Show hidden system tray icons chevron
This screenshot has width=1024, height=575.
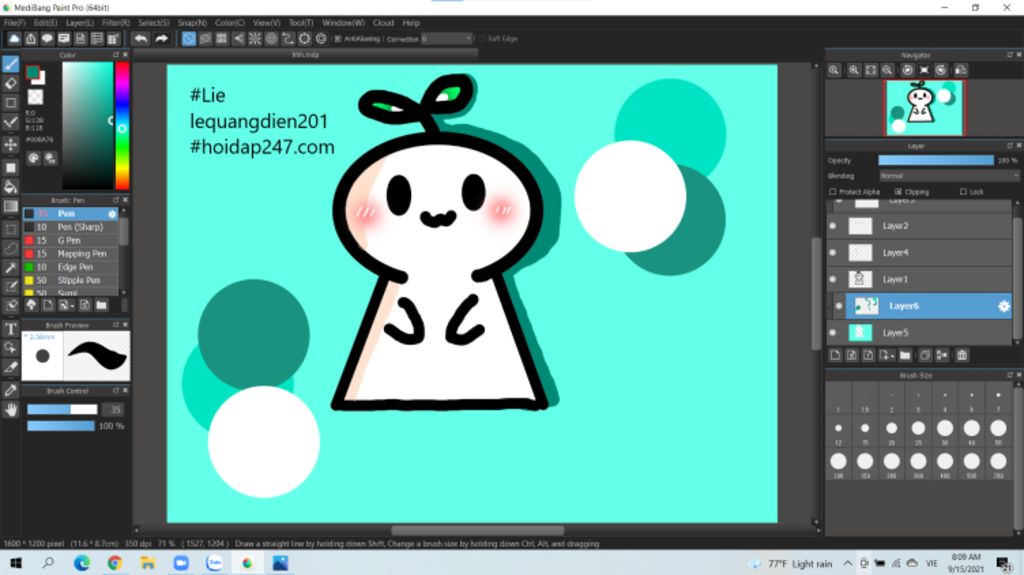[x=847, y=563]
